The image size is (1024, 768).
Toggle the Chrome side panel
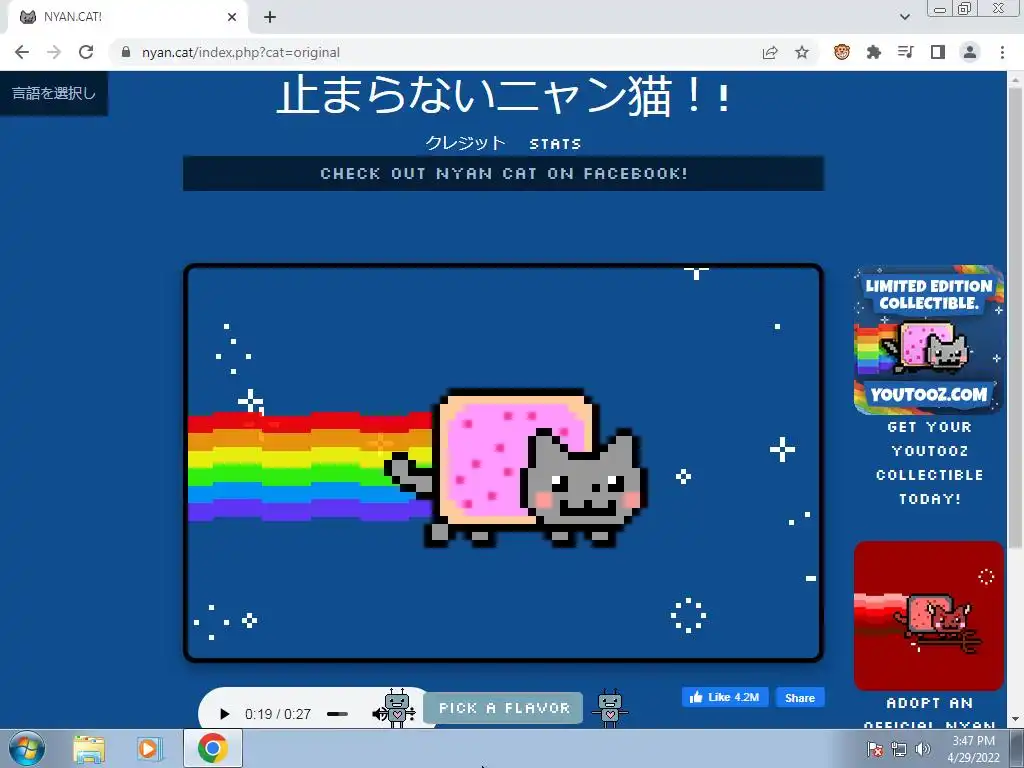[x=938, y=52]
